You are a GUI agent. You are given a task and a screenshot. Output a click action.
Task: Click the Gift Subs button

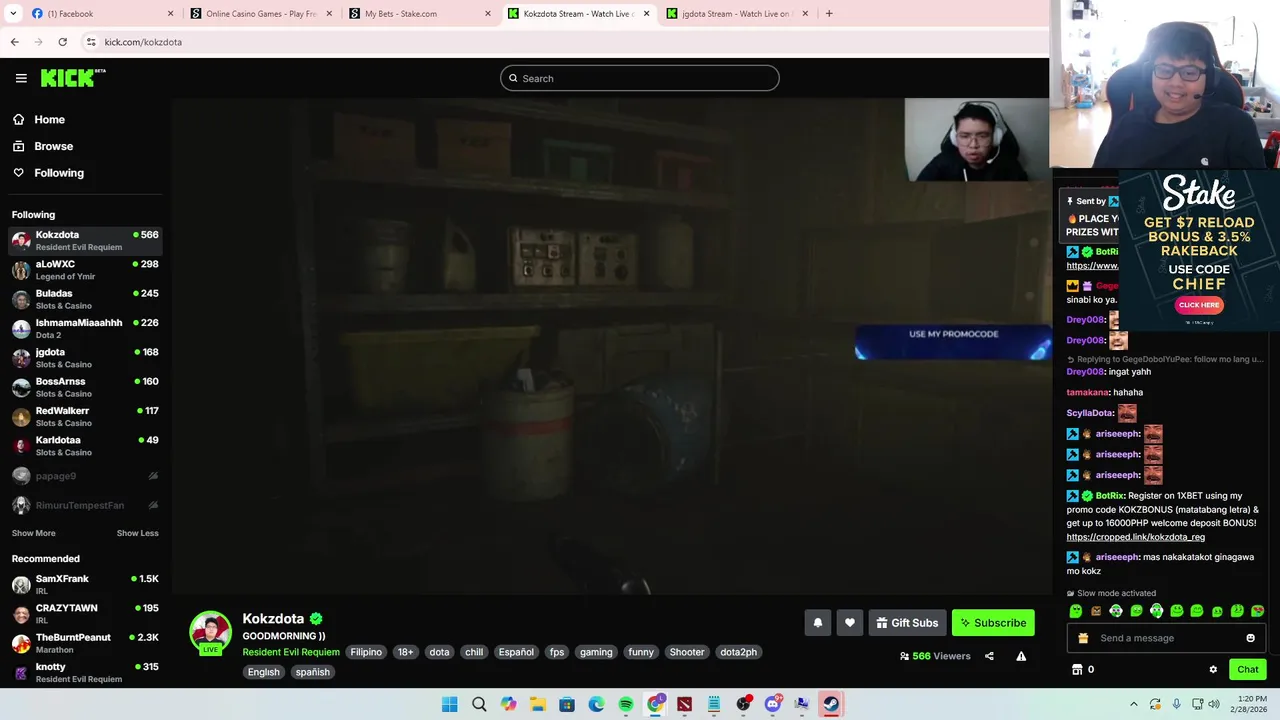pyautogui.click(x=907, y=623)
